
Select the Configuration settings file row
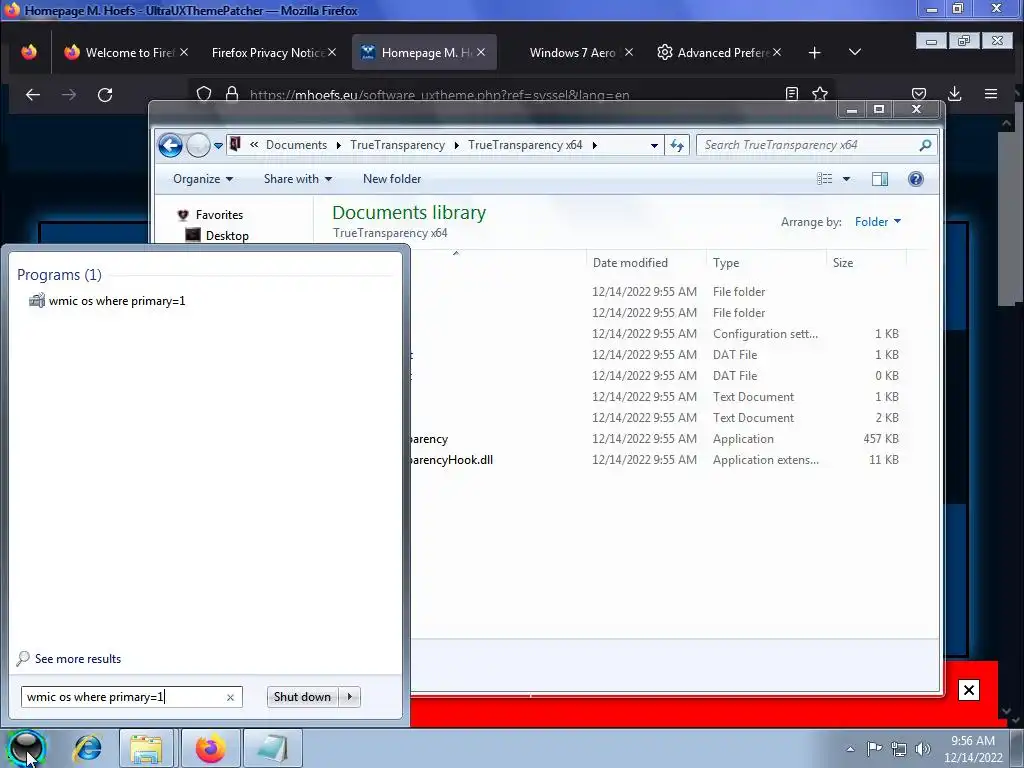coord(659,334)
